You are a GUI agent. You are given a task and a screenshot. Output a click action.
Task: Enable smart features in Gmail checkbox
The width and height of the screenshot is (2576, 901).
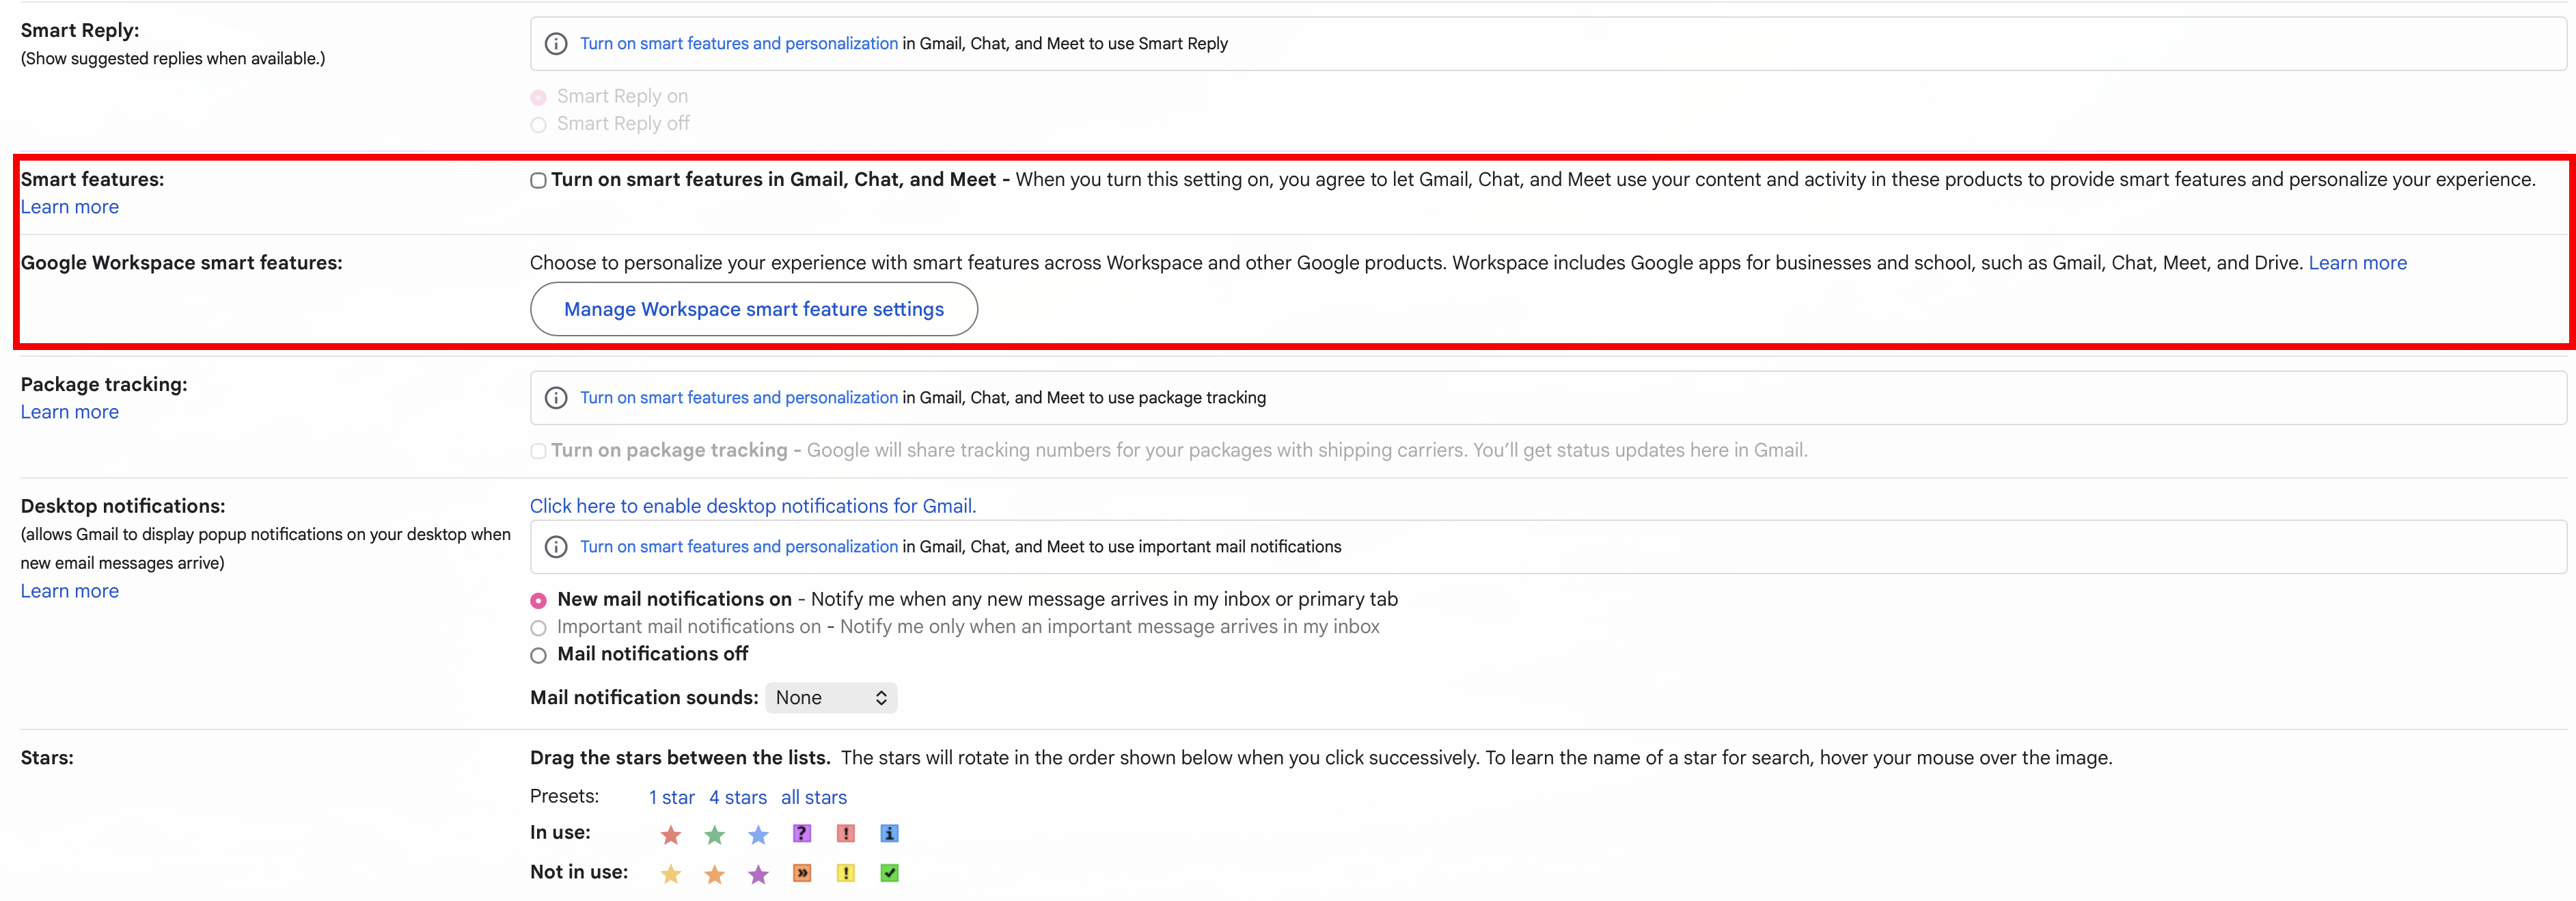coord(538,181)
